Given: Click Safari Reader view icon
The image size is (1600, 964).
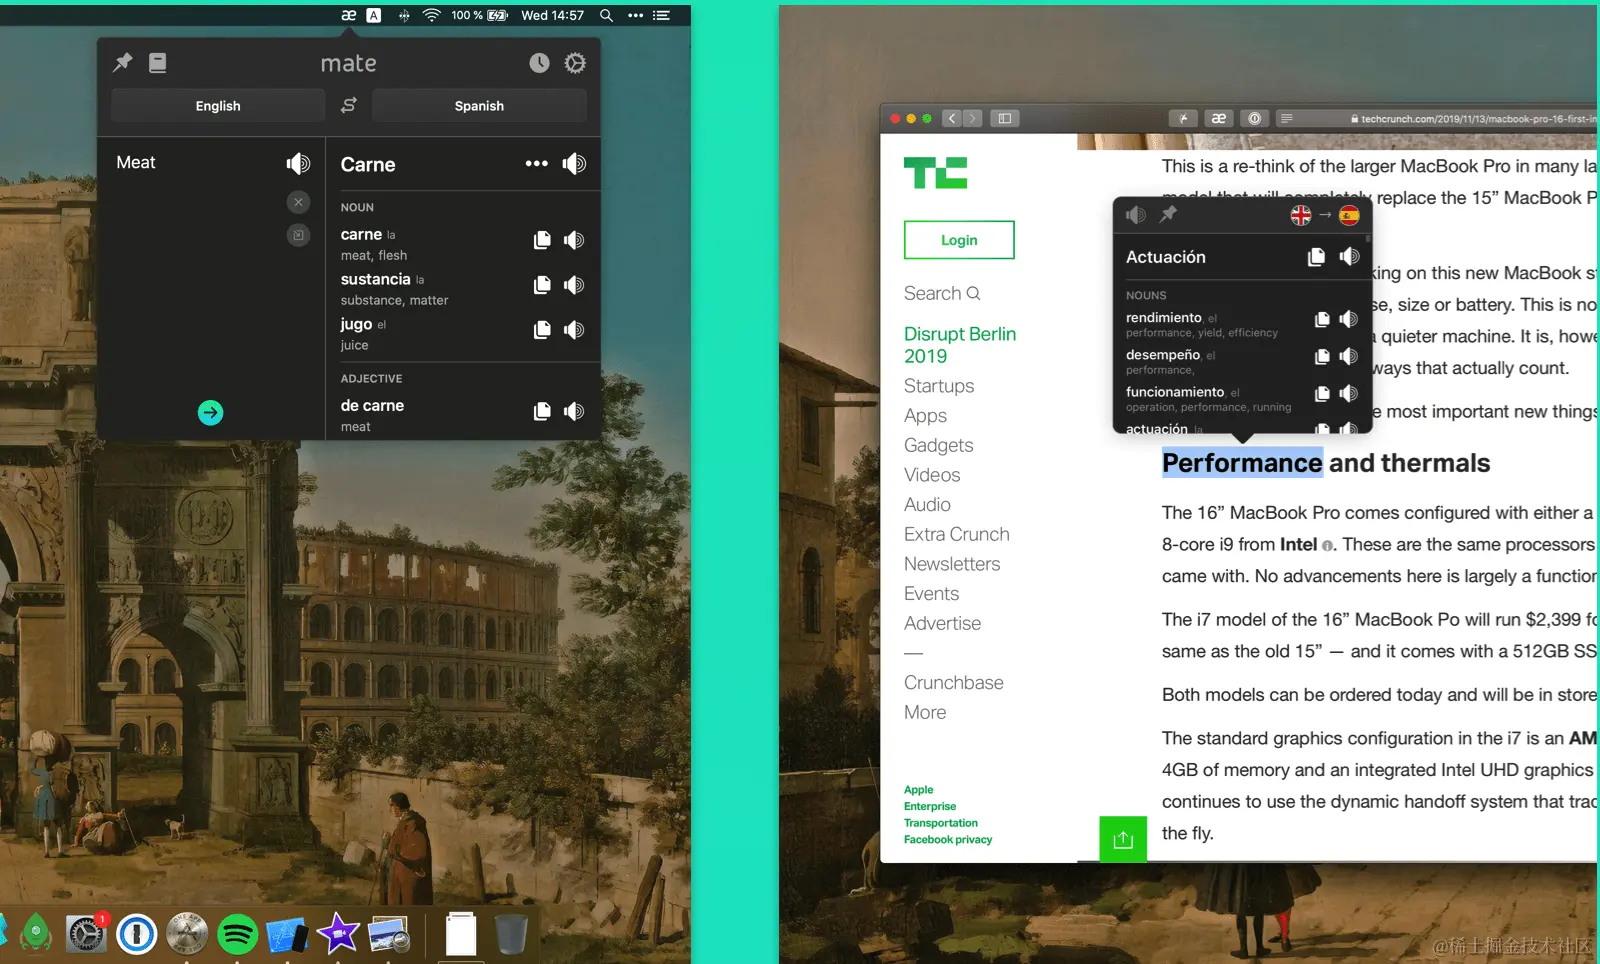Looking at the screenshot, I should (x=1287, y=118).
